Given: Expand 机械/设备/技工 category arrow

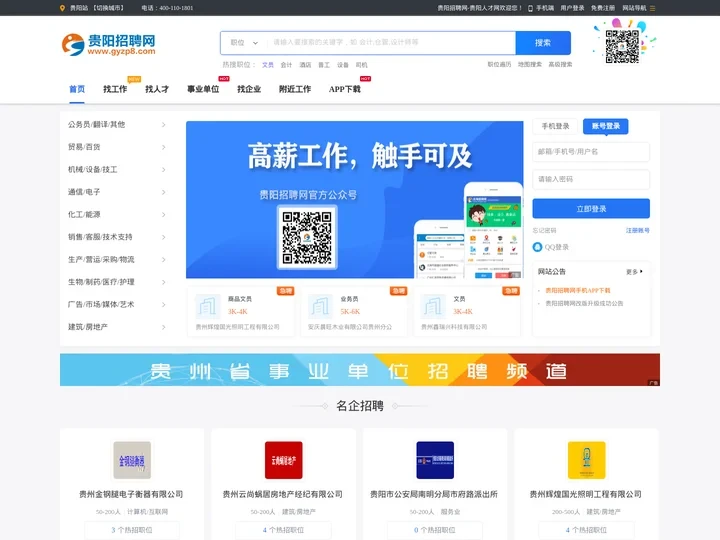Looking at the screenshot, I should (163, 170).
